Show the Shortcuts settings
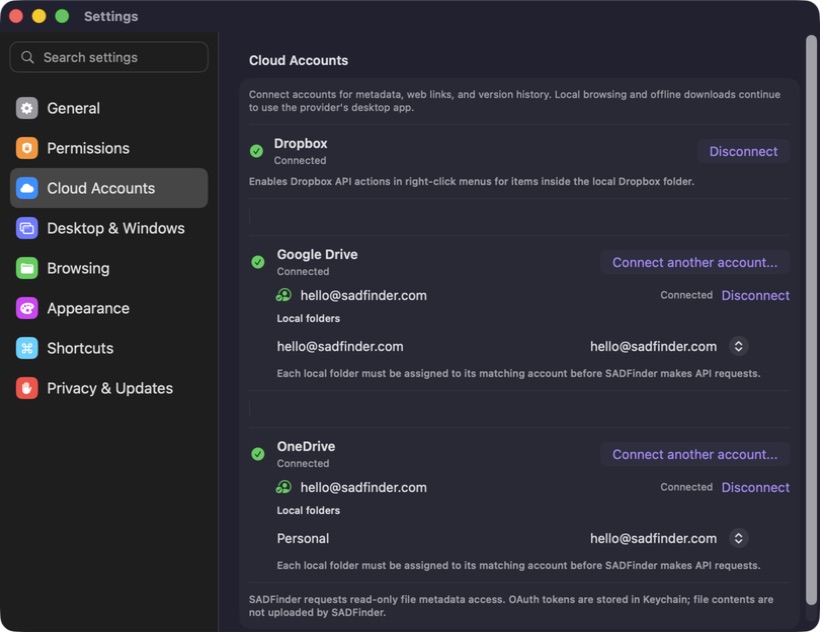Image resolution: width=820 pixels, height=632 pixels. pos(109,348)
